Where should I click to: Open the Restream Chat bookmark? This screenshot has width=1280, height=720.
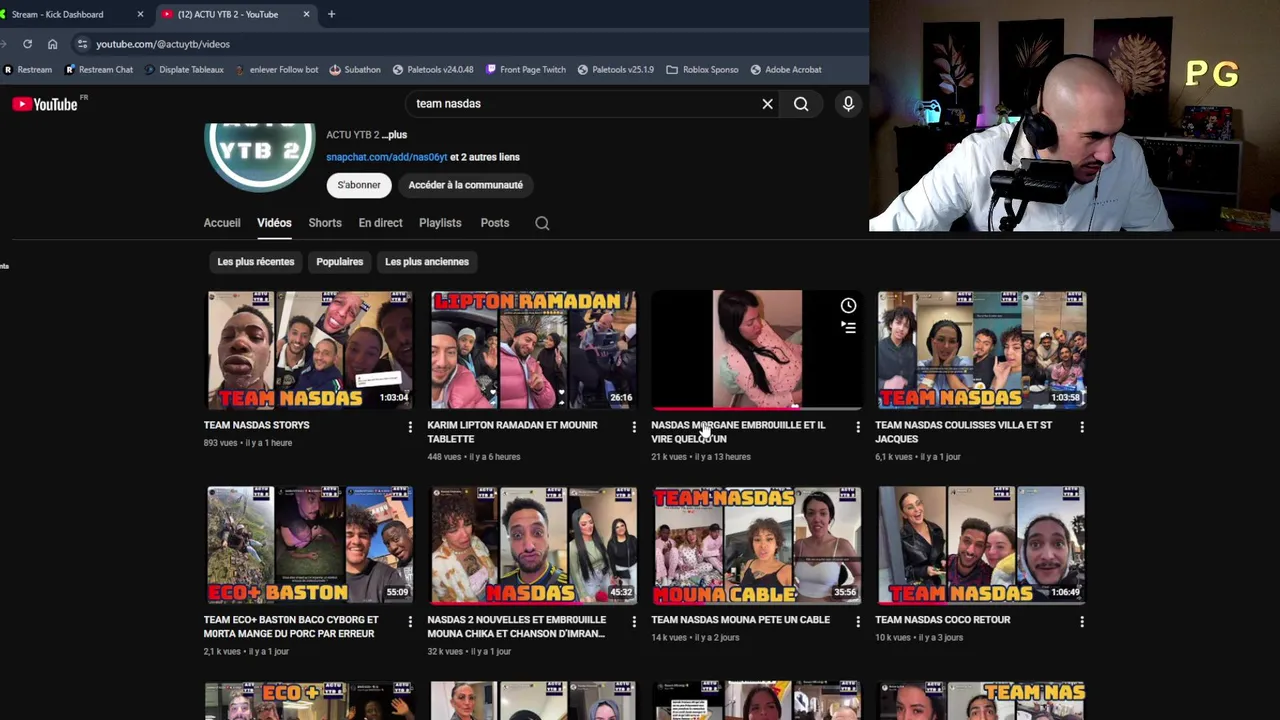click(x=99, y=70)
